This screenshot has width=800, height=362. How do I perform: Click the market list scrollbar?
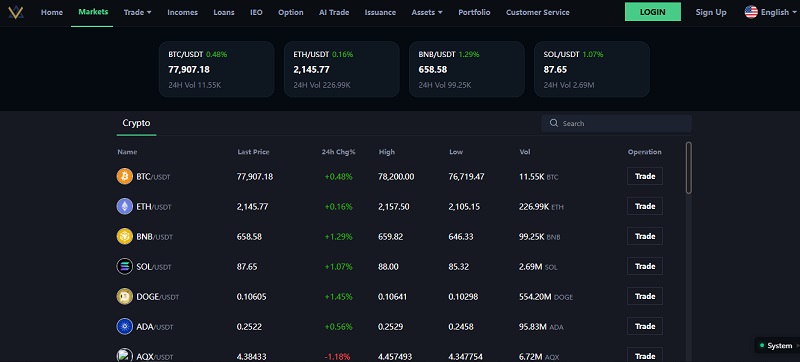[x=689, y=168]
